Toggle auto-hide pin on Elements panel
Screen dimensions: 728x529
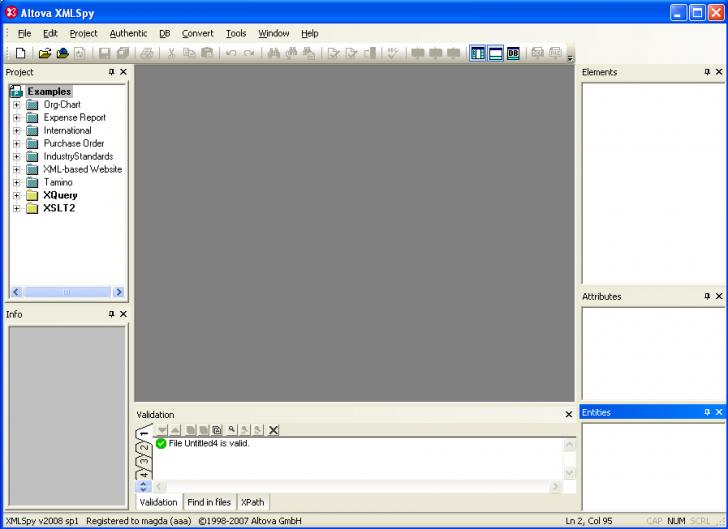pos(706,72)
